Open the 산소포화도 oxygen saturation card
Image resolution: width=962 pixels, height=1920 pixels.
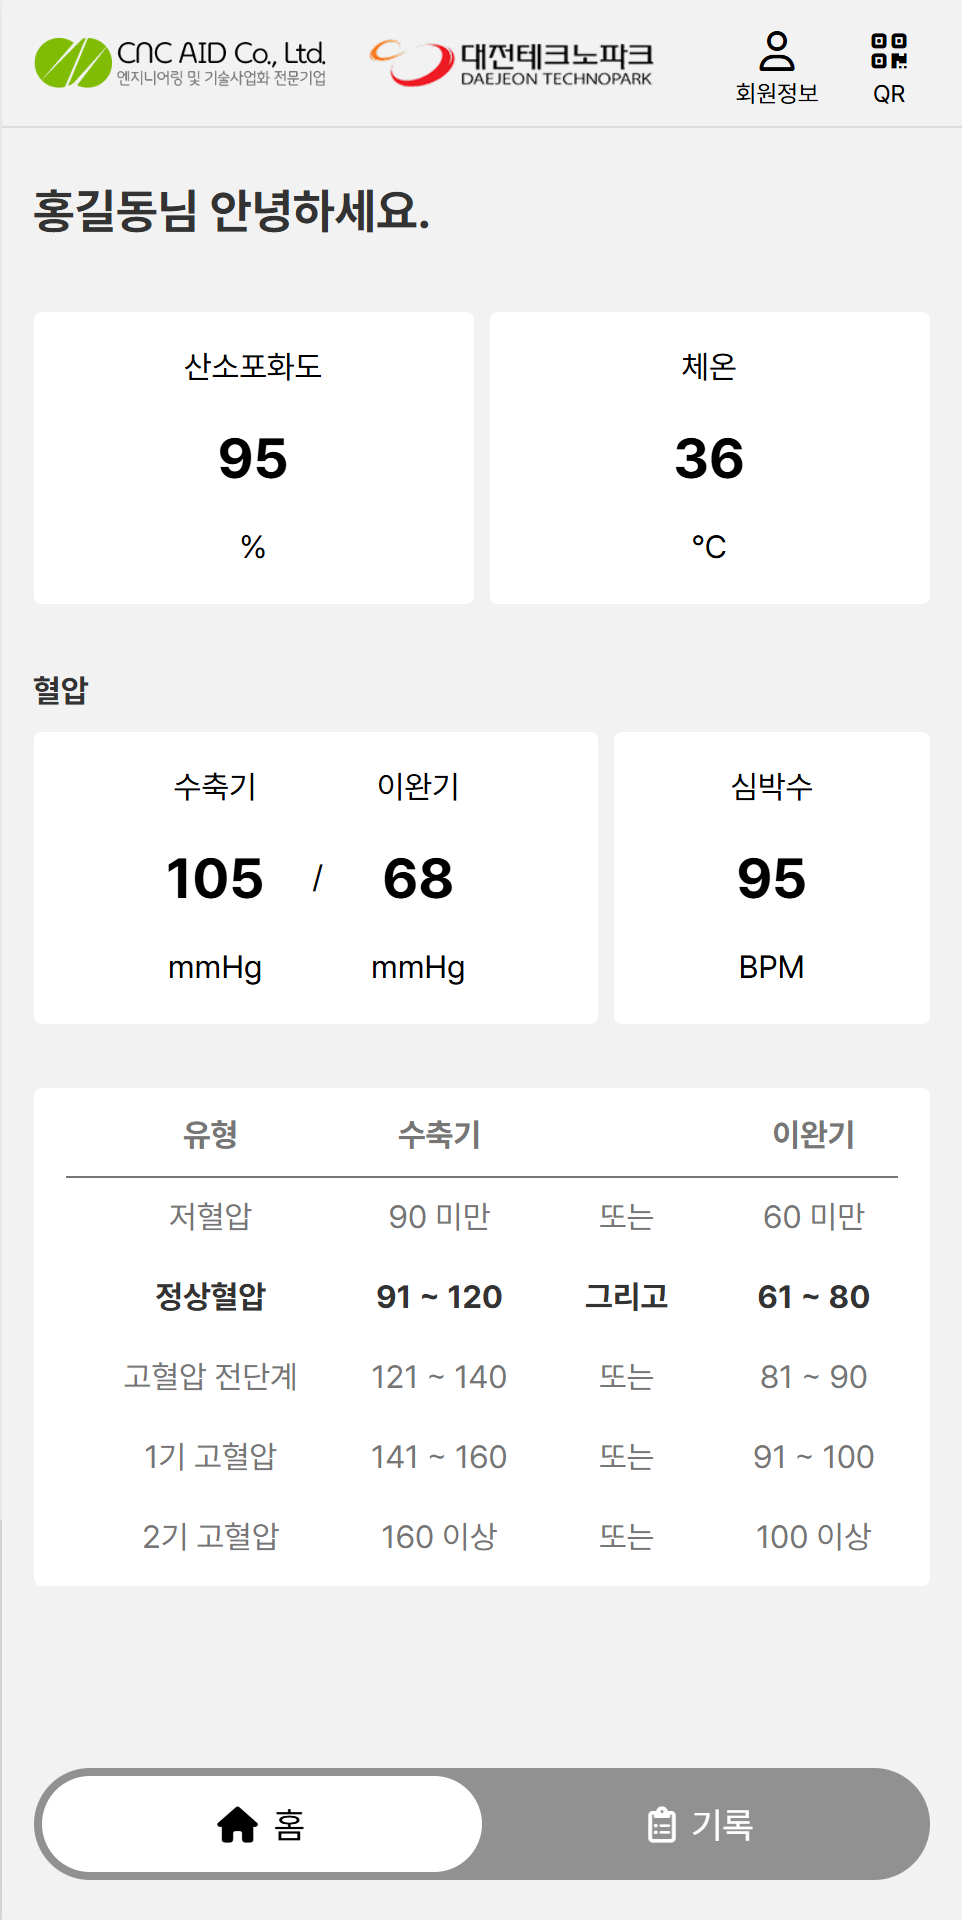coord(254,455)
